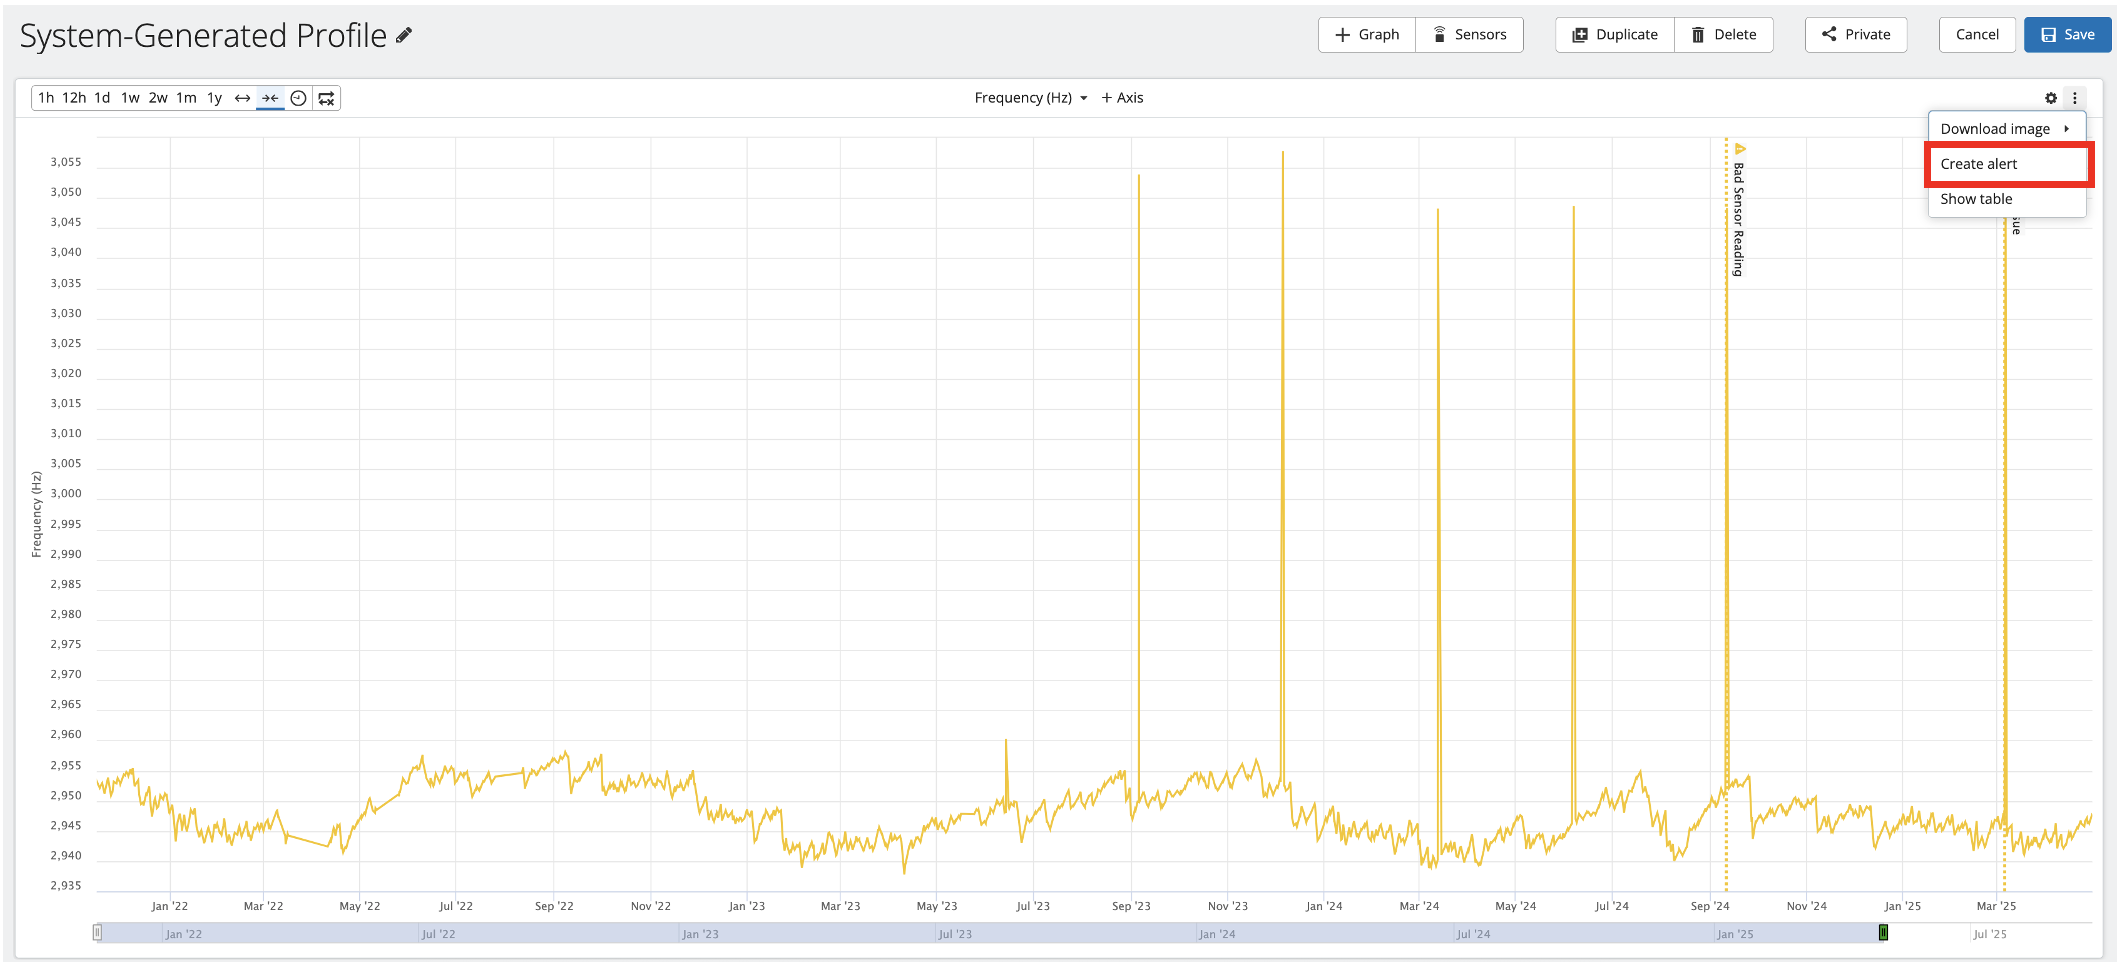Screen dimensions: 2118x962
Task: Set time range to 1h
Action: [46, 98]
